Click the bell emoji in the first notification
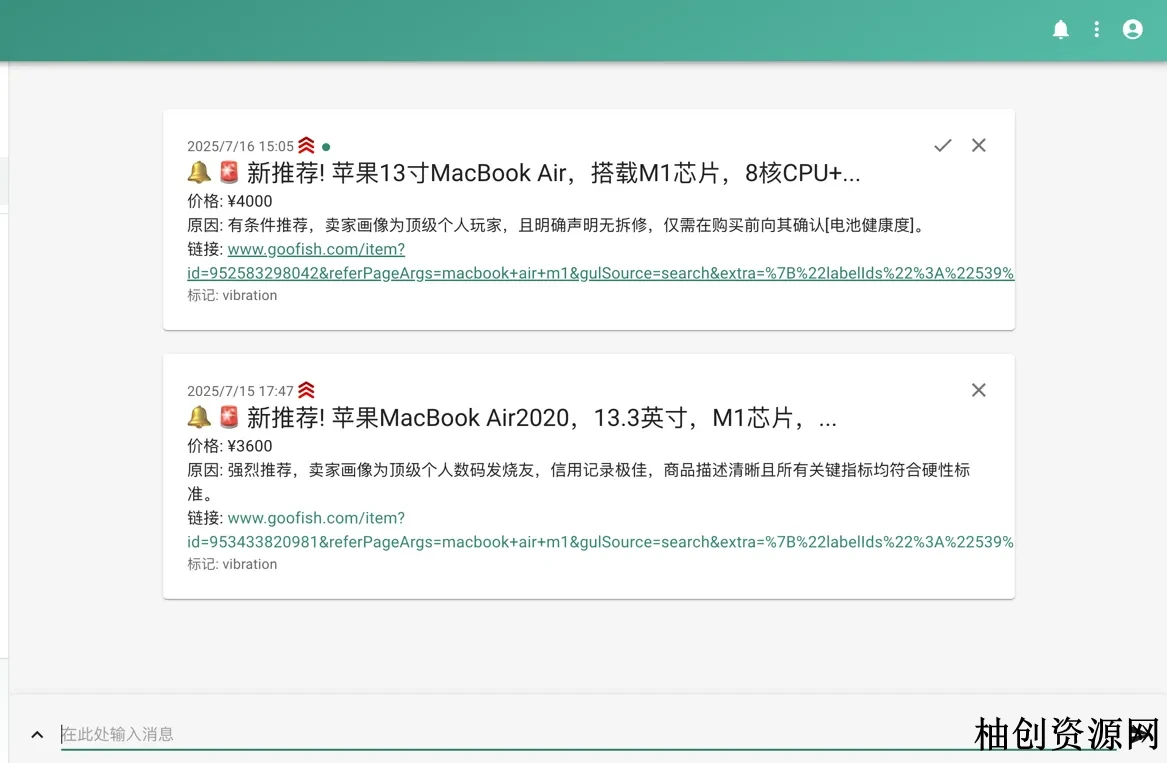 (199, 173)
